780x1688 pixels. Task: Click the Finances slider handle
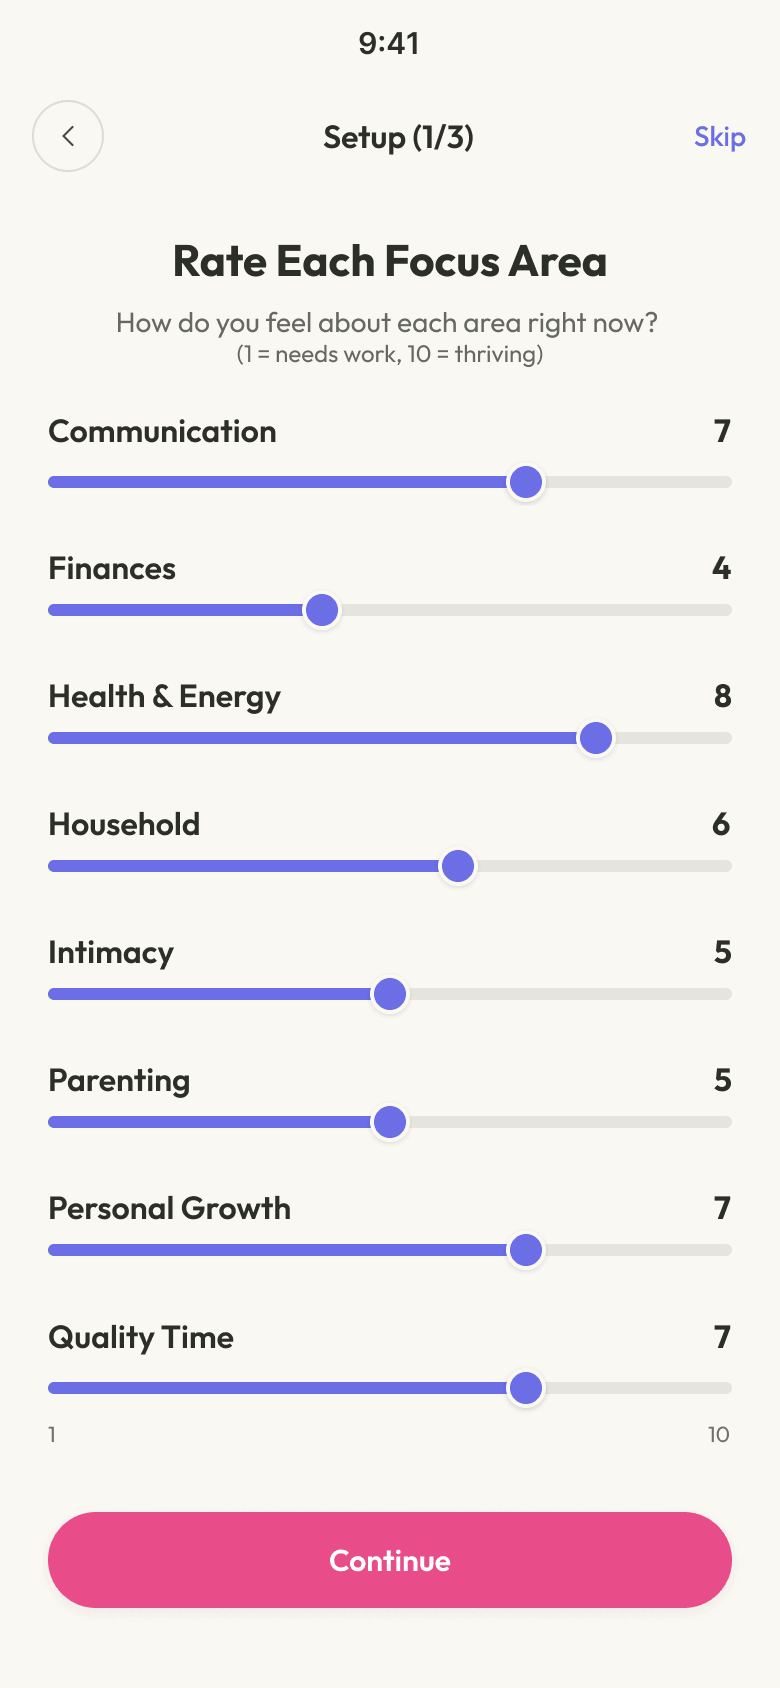pyautogui.click(x=322, y=610)
